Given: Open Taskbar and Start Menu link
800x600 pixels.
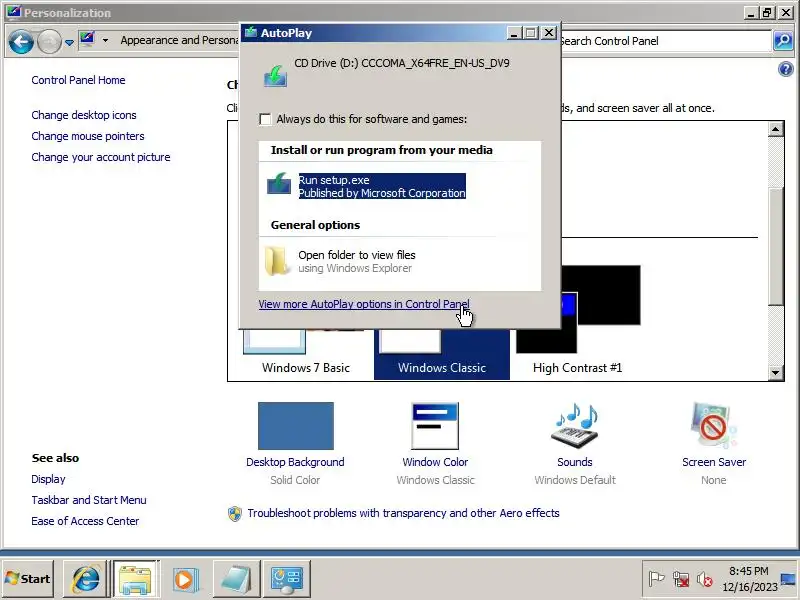Looking at the screenshot, I should tap(89, 500).
